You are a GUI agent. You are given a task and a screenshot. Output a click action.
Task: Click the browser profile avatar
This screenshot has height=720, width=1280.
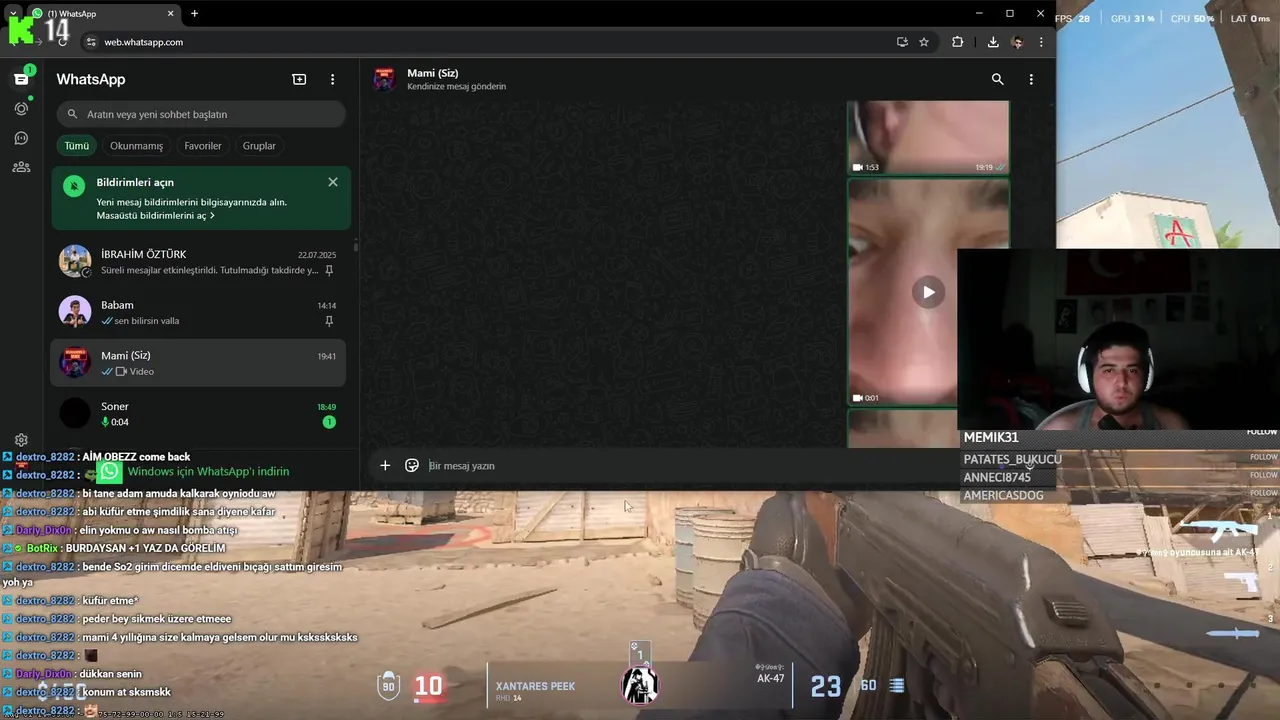point(1017,42)
